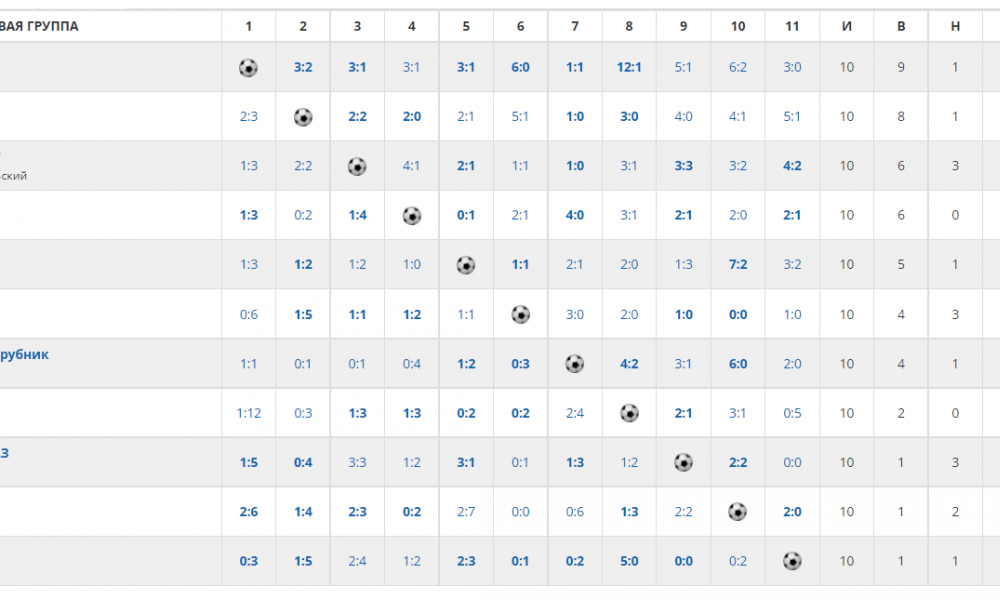Click the bold 6:0 score in first row
1000x600 pixels.
click(520, 67)
